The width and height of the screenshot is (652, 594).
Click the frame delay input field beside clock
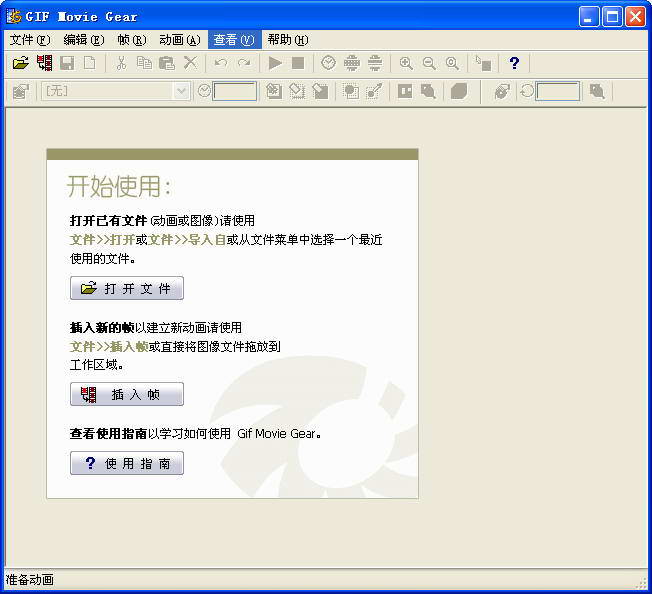coord(235,91)
